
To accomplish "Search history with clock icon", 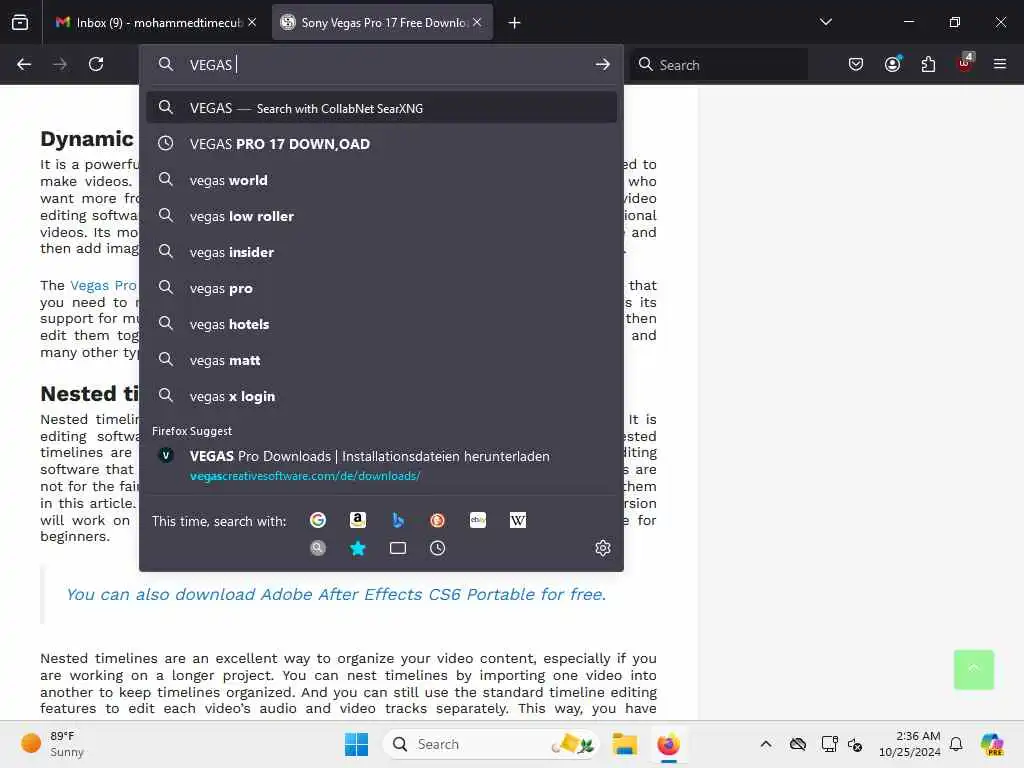I will click(438, 548).
